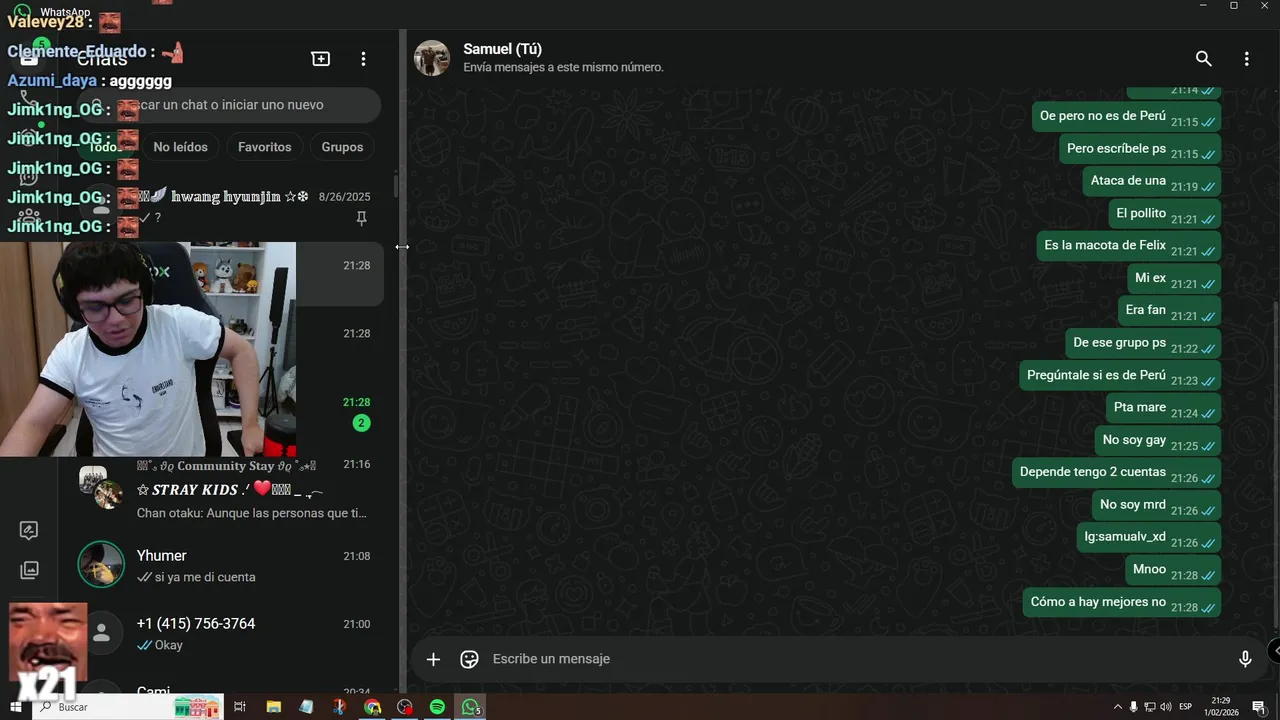Open the +1 (415) contact avatar
The width and height of the screenshot is (1280, 720).
[101, 633]
